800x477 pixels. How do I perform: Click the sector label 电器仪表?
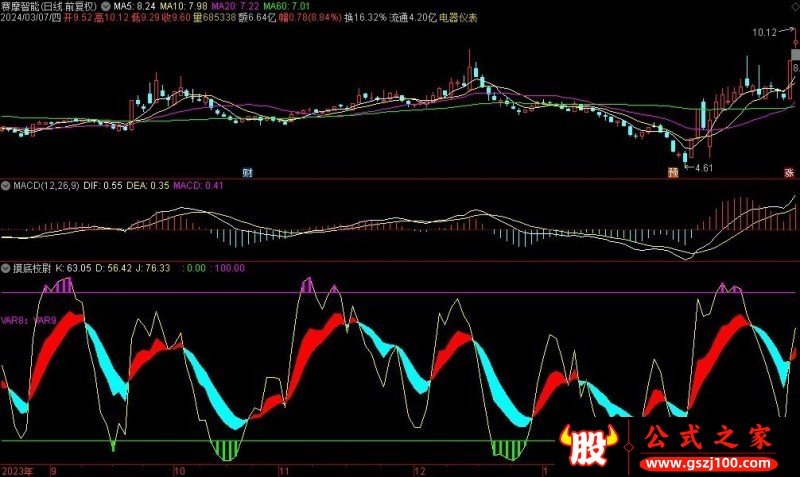[x=458, y=18]
